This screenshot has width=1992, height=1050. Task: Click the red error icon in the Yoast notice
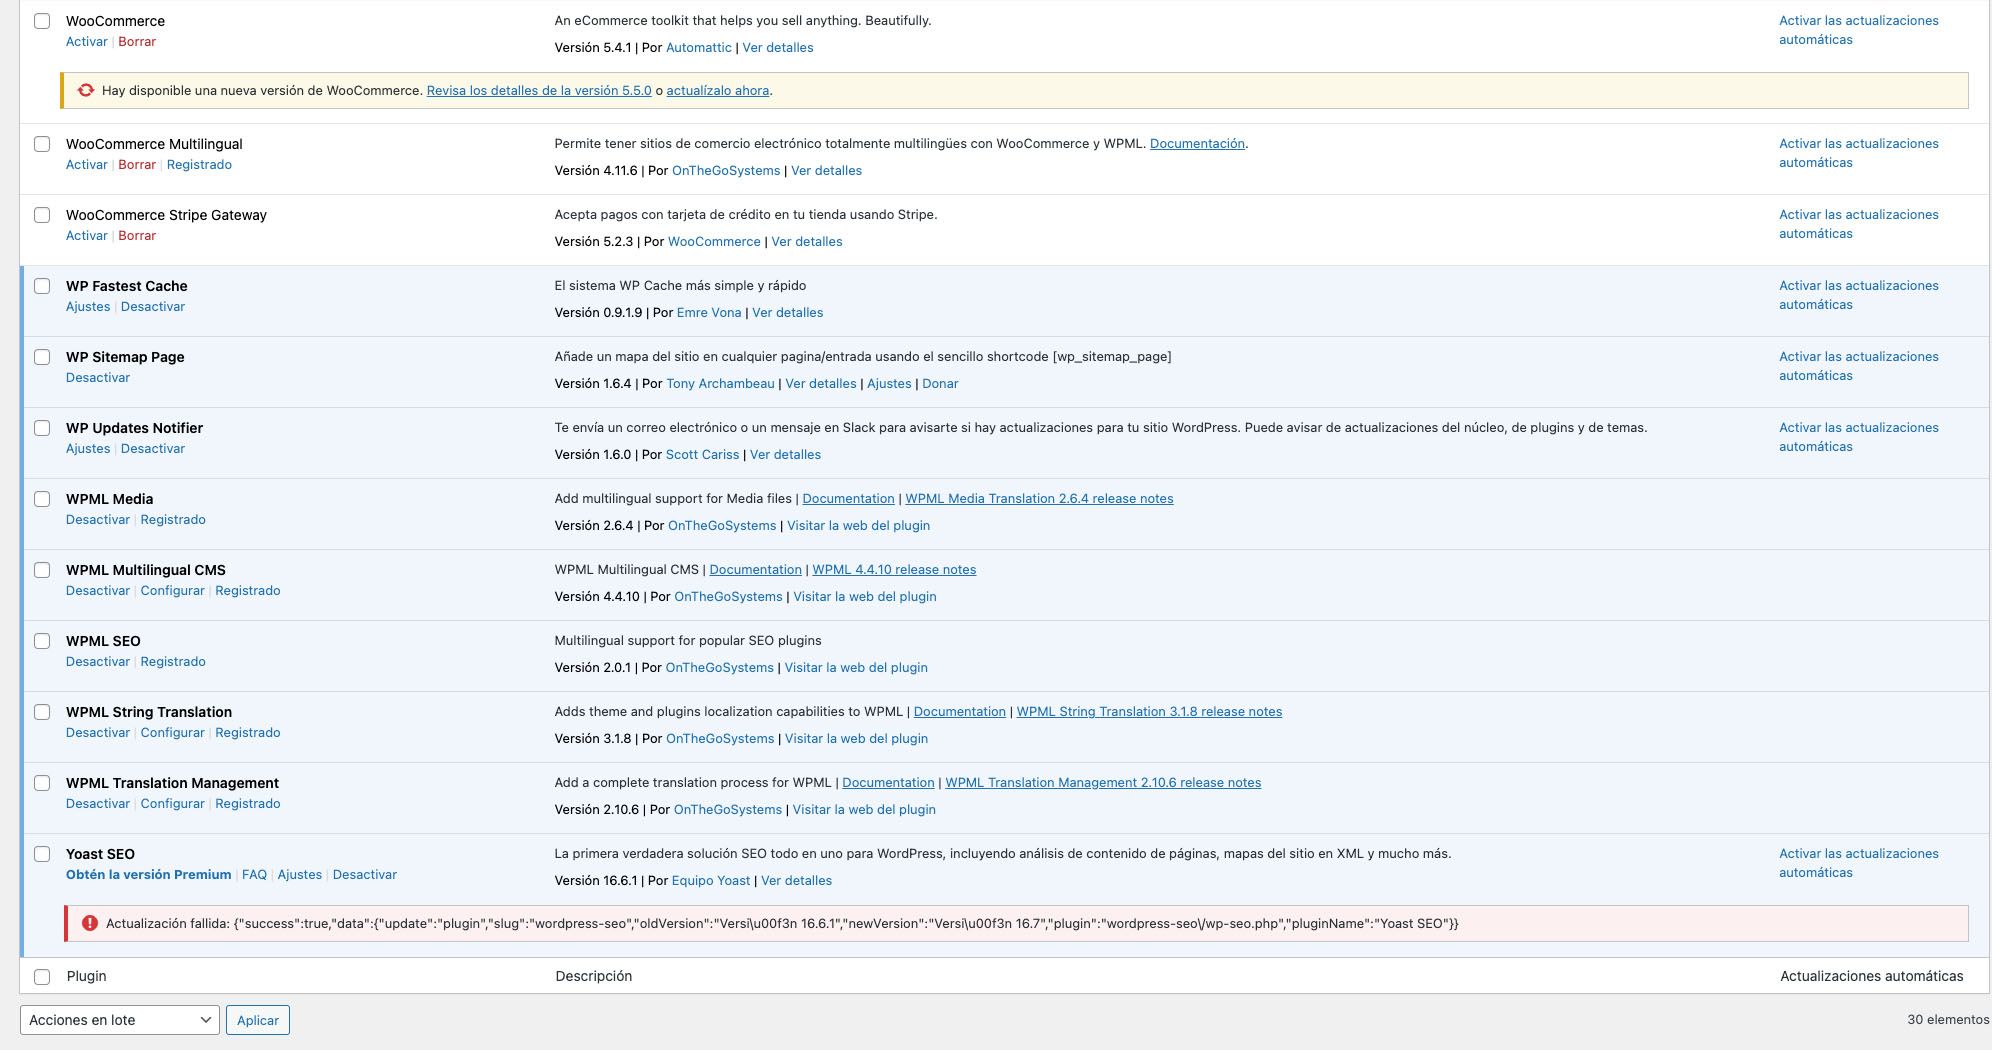89,923
